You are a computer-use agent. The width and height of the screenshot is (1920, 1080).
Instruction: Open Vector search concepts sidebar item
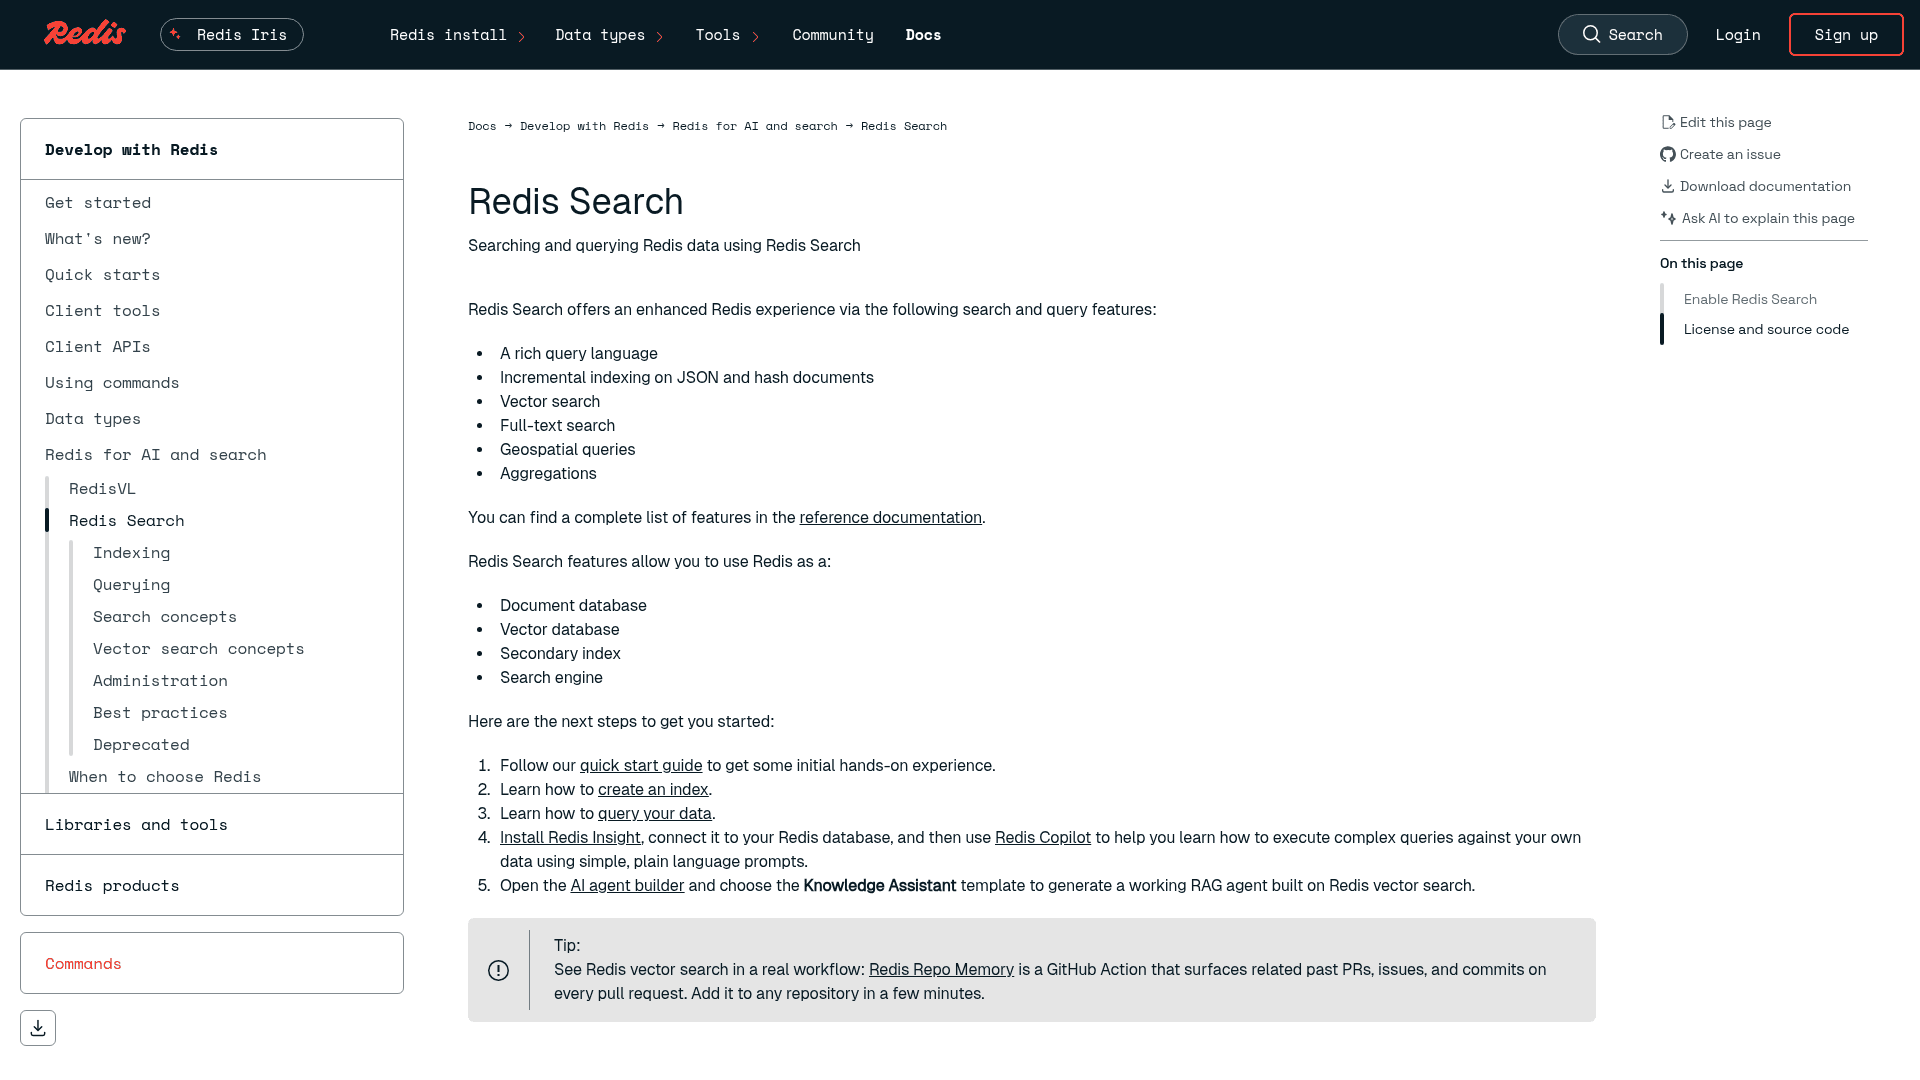click(x=198, y=648)
